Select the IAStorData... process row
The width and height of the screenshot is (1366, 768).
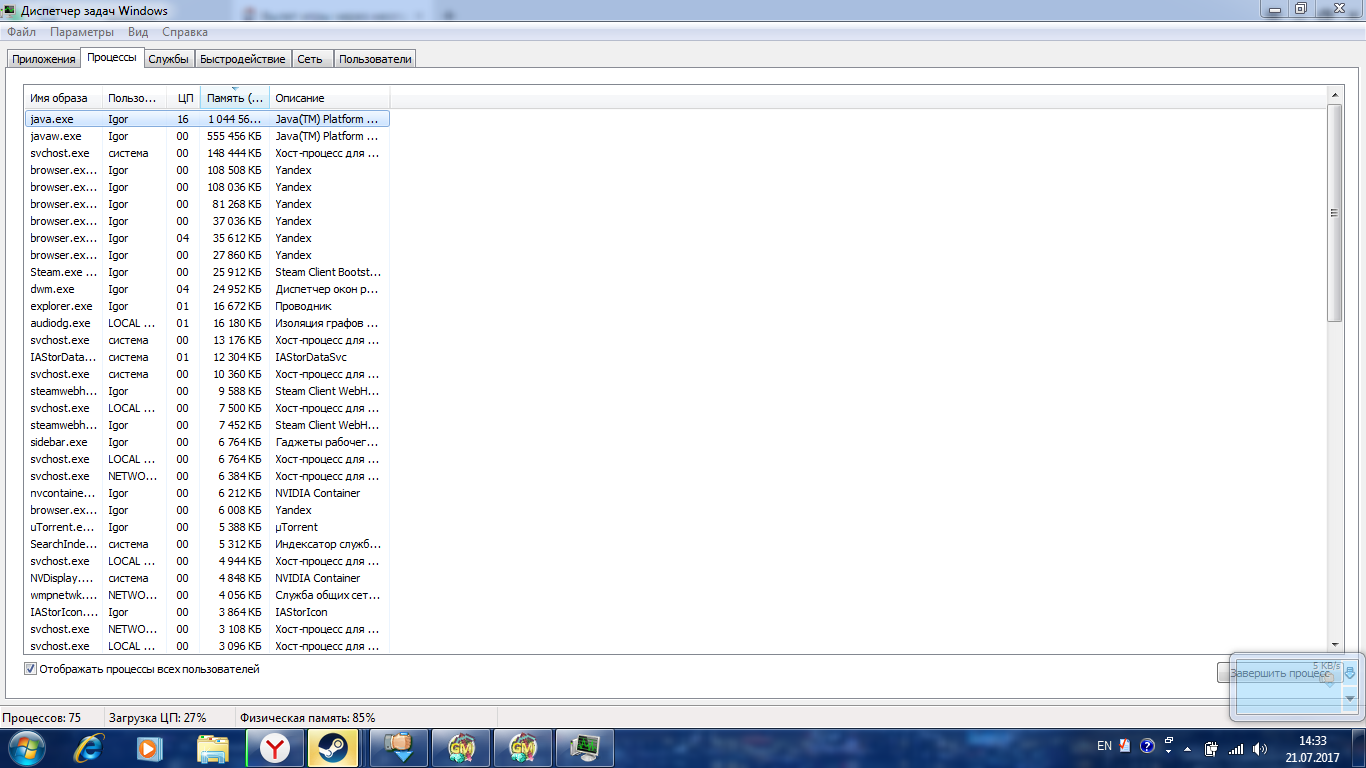(x=207, y=357)
